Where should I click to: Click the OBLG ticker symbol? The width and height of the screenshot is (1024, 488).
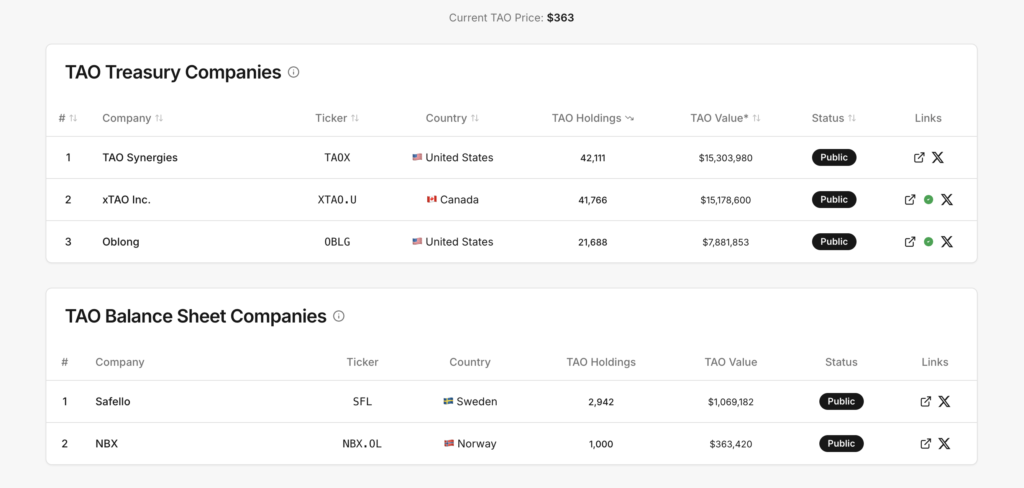pyautogui.click(x=337, y=242)
